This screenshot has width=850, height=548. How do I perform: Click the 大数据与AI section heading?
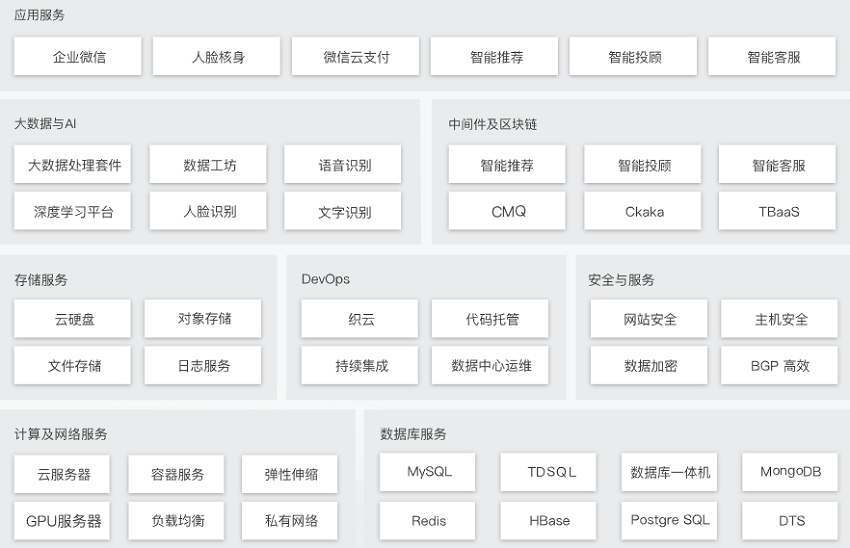click(x=45, y=124)
